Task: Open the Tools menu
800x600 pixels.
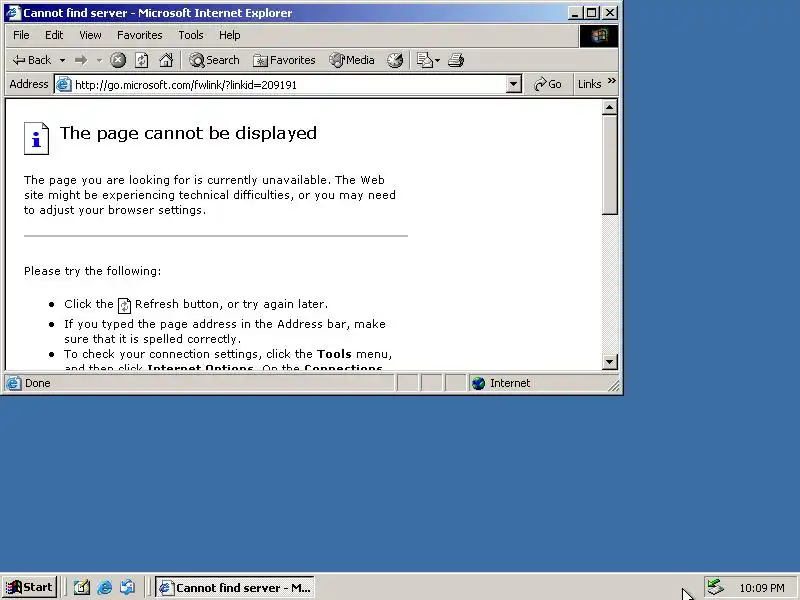Action: click(191, 35)
